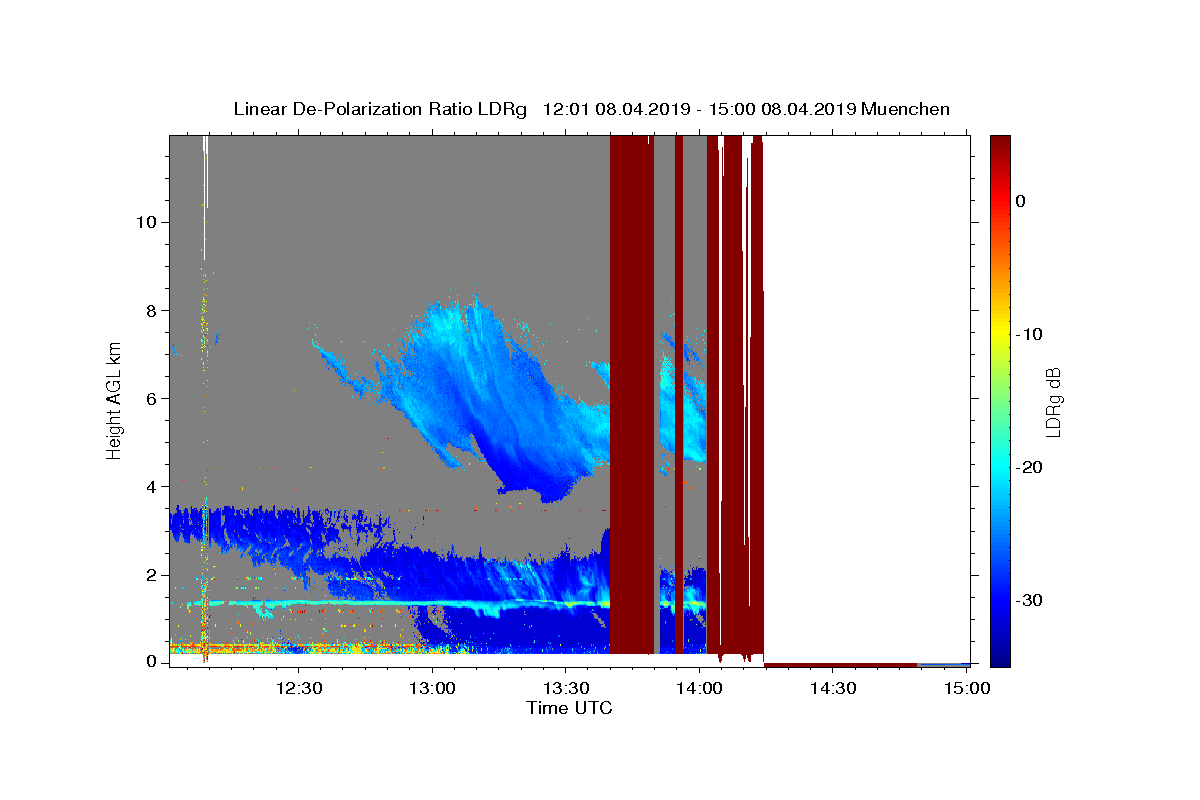
Task: Click the colorbar label -20
Action: pyautogui.click(x=1030, y=467)
